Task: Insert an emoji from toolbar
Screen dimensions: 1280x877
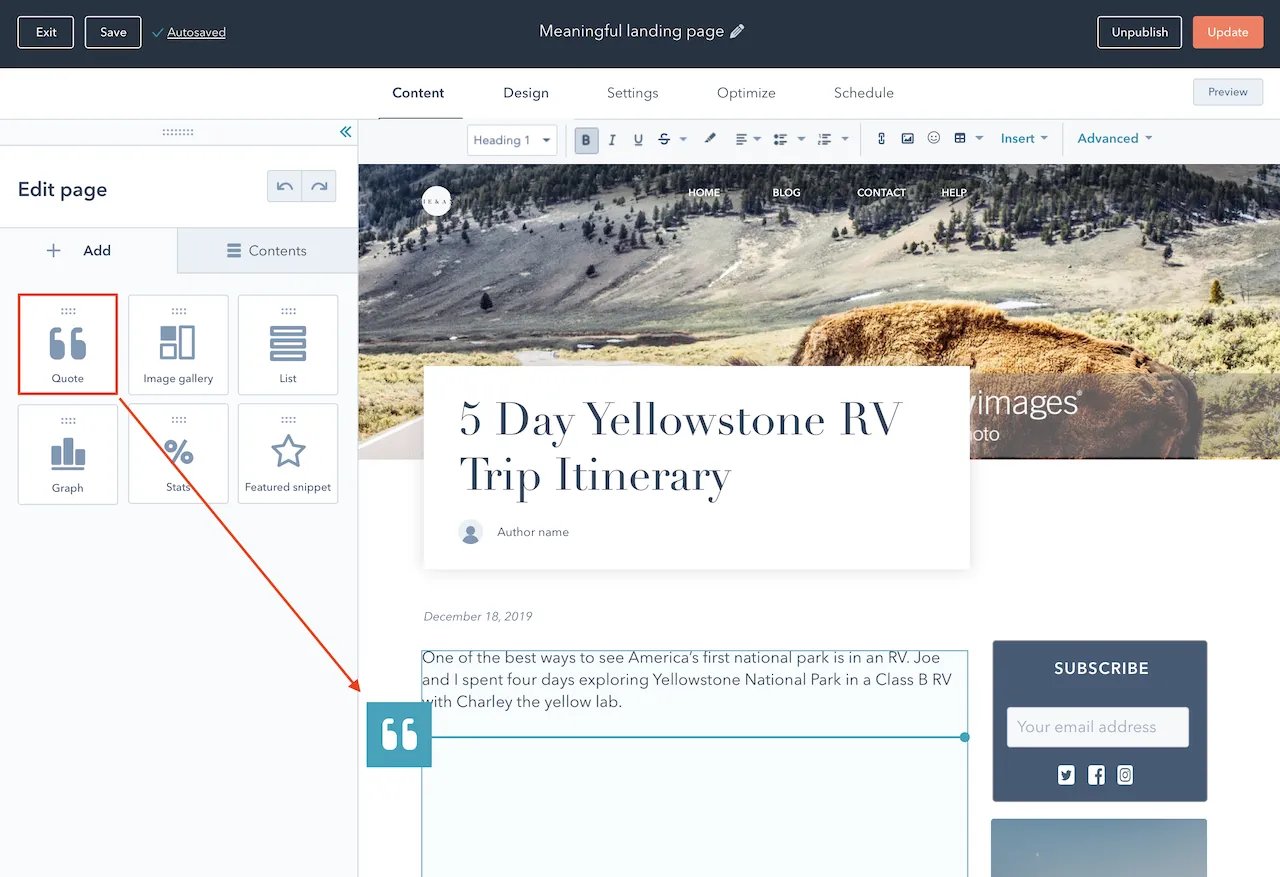Action: pos(934,139)
